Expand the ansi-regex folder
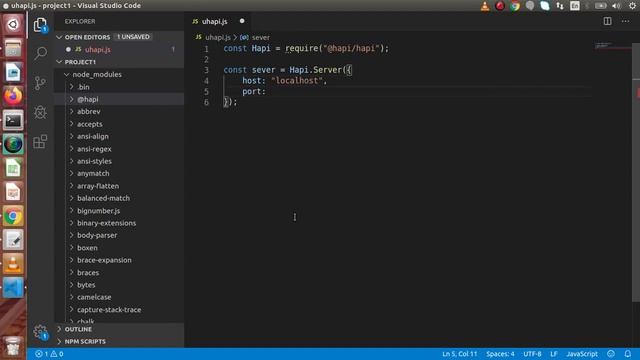The image size is (640, 360). point(72,149)
